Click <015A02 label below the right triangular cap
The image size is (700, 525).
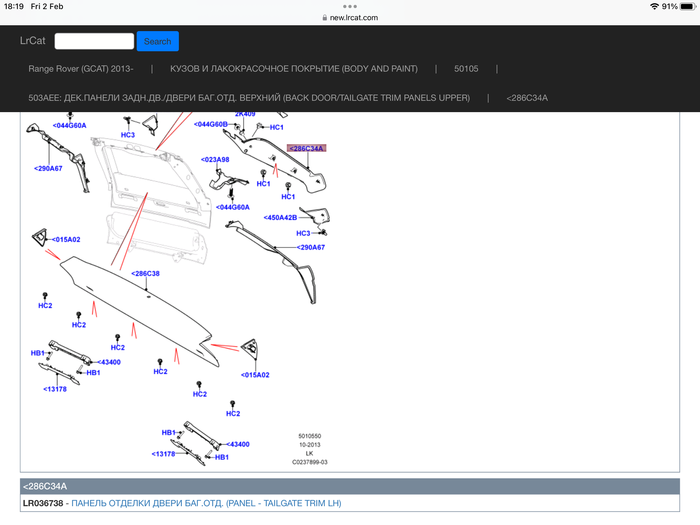[255, 375]
